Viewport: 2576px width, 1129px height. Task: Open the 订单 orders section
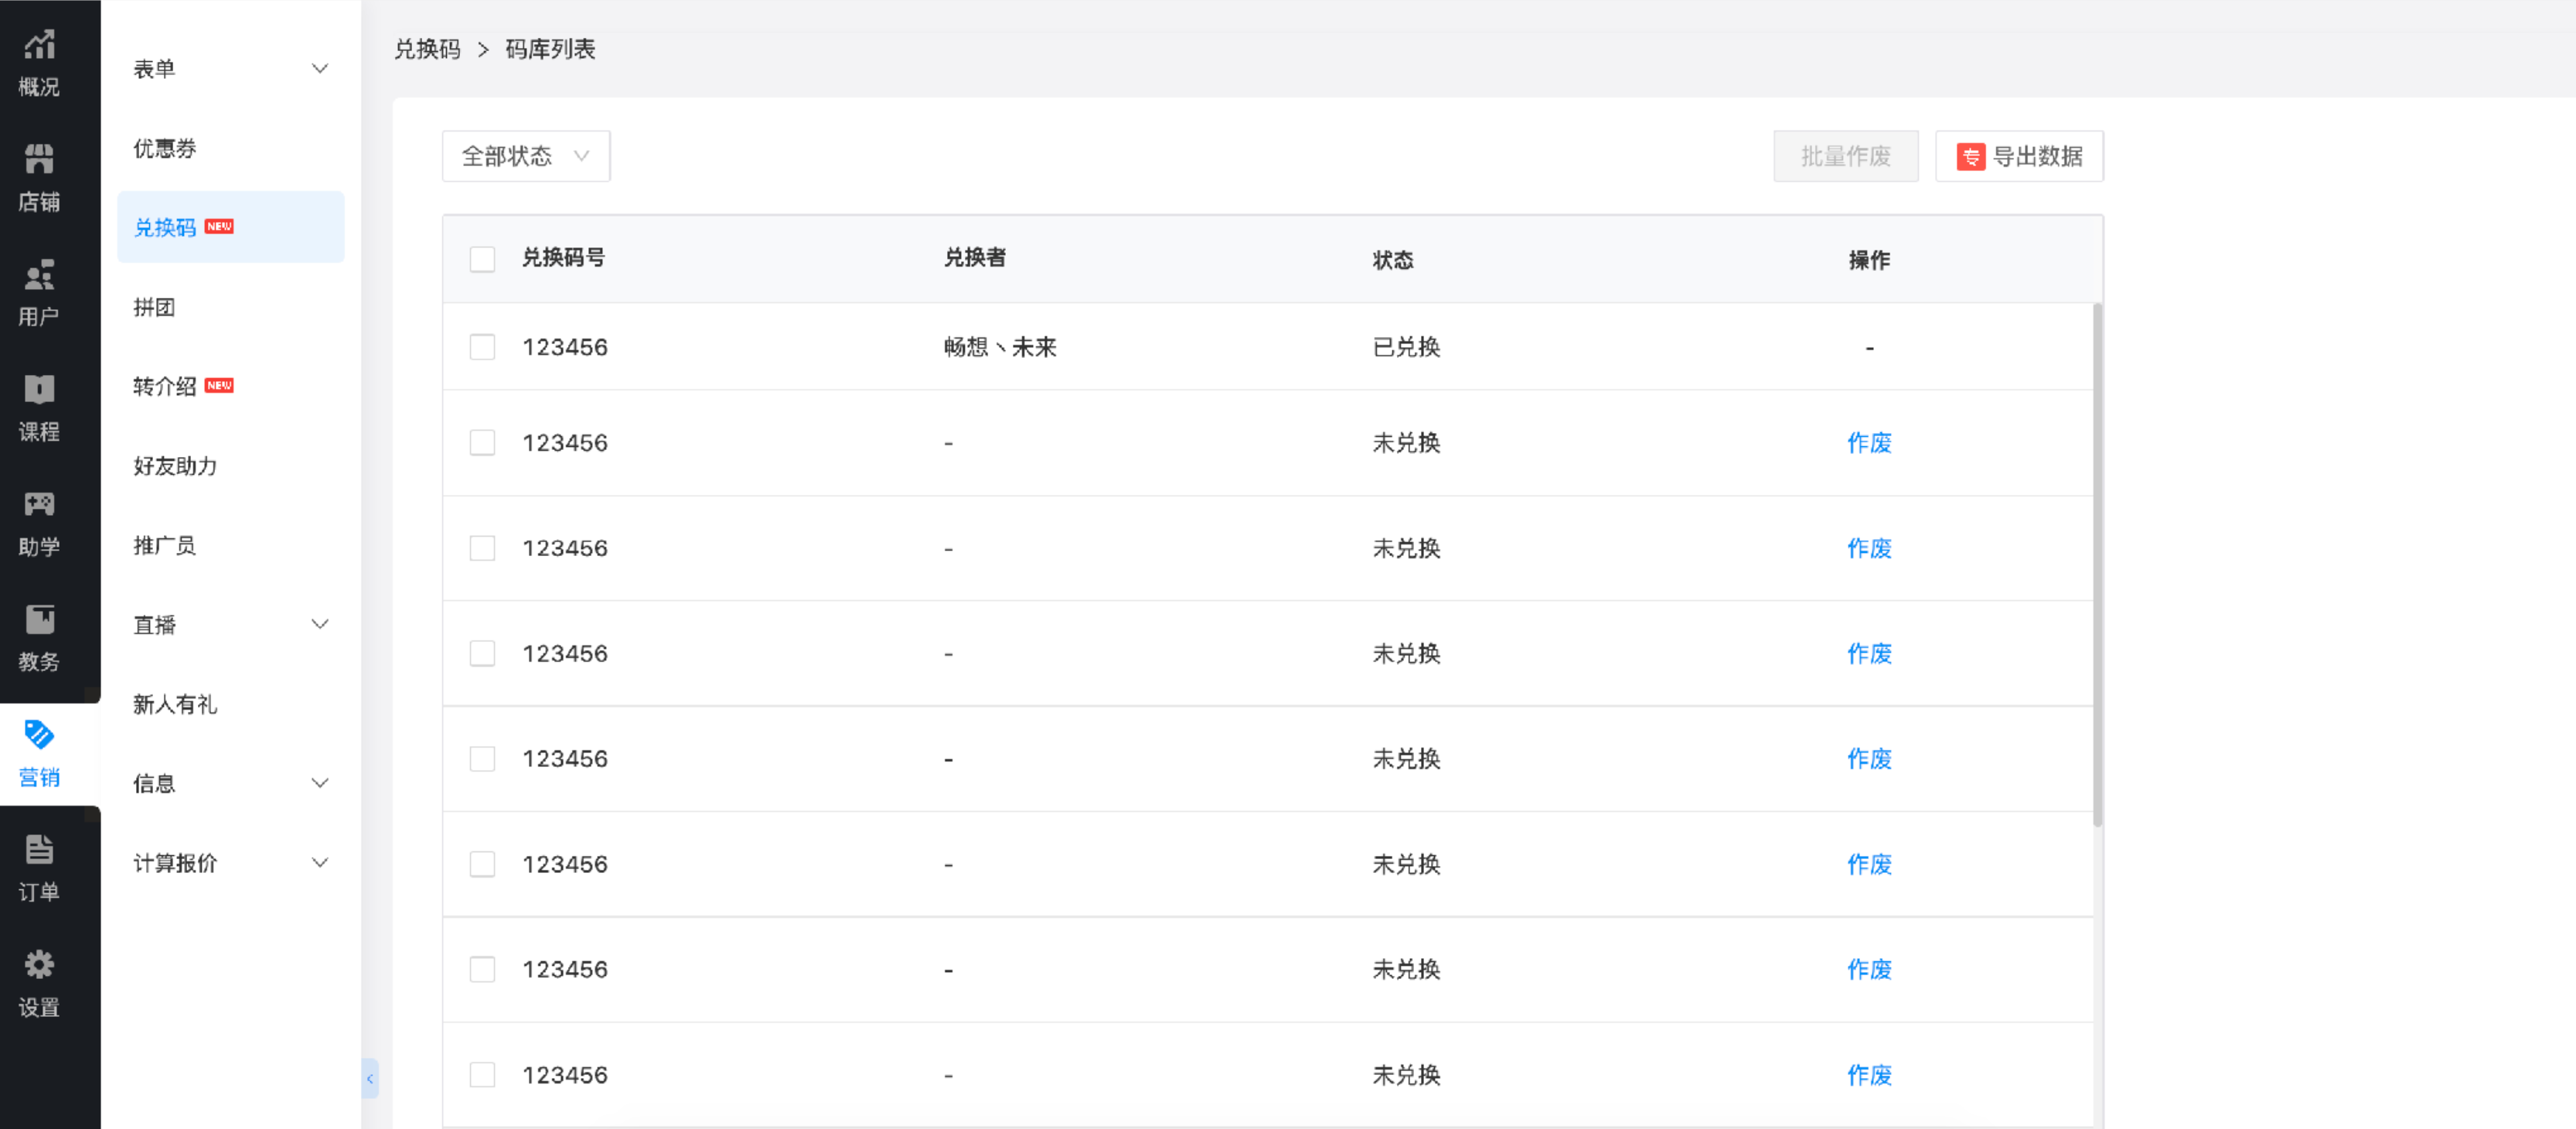coord(39,869)
